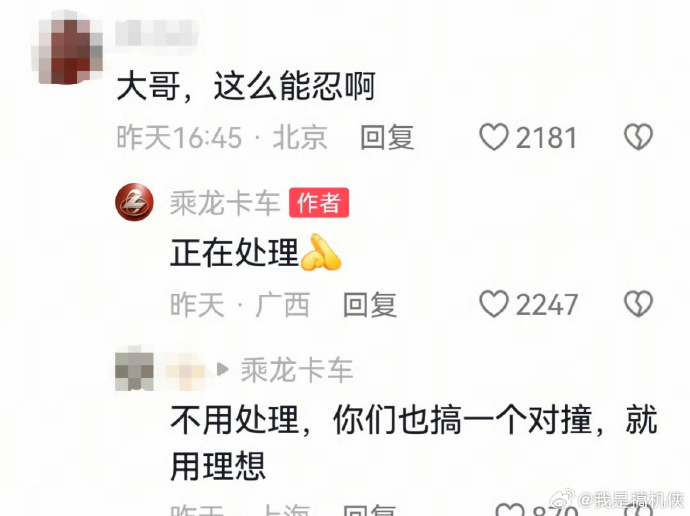Tap the blurred avatar of third commenter
Image resolution: width=690 pixels, height=516 pixels.
click(134, 370)
